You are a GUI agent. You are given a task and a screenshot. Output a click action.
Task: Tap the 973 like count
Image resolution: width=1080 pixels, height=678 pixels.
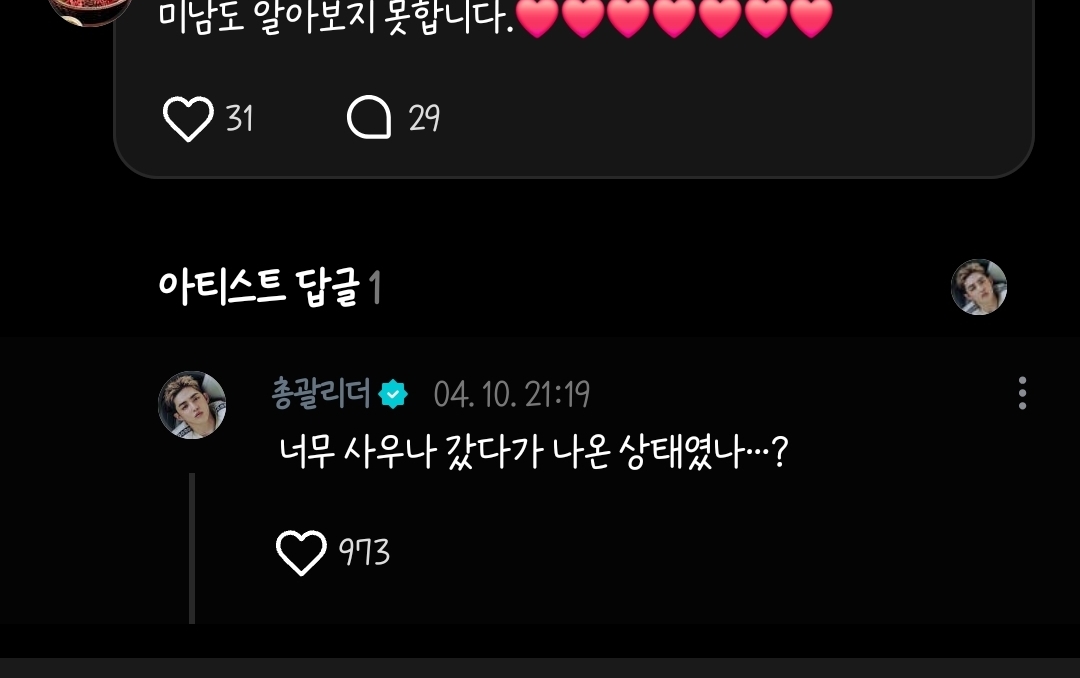tap(364, 552)
